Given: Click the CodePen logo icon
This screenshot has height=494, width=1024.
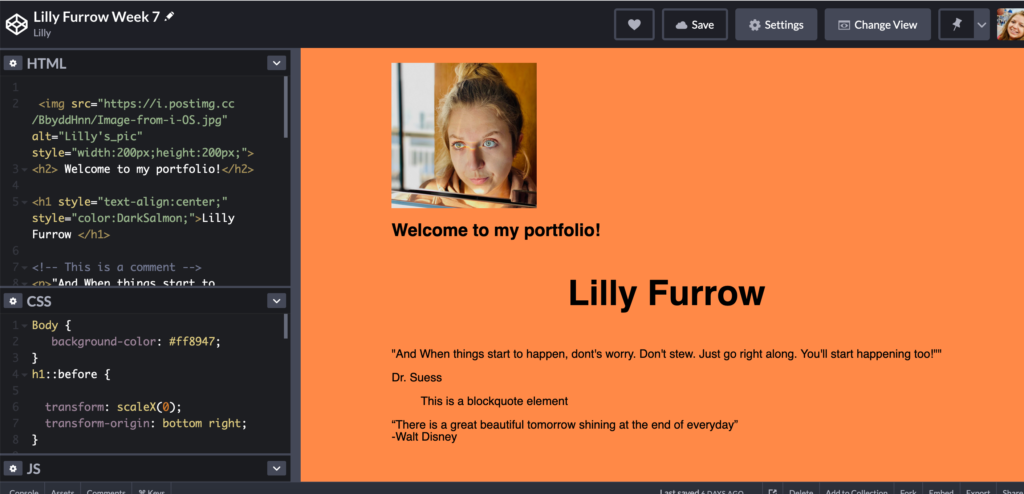Looking at the screenshot, I should tap(14, 24).
